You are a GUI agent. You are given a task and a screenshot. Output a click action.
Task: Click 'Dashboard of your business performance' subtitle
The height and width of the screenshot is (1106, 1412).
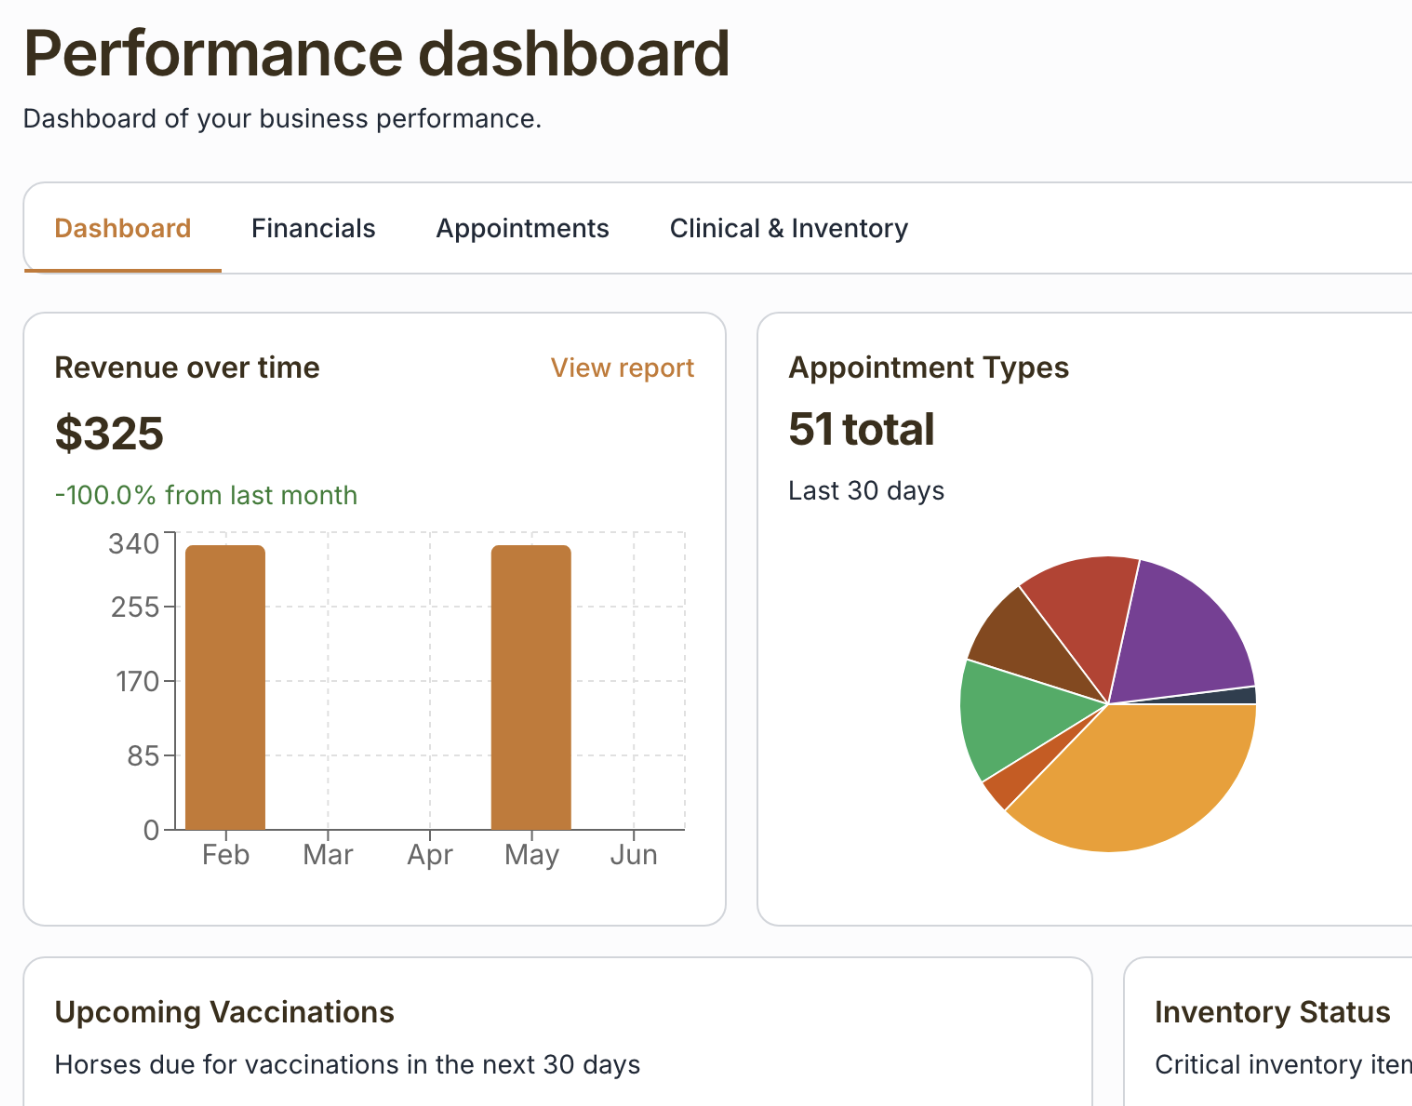point(282,119)
